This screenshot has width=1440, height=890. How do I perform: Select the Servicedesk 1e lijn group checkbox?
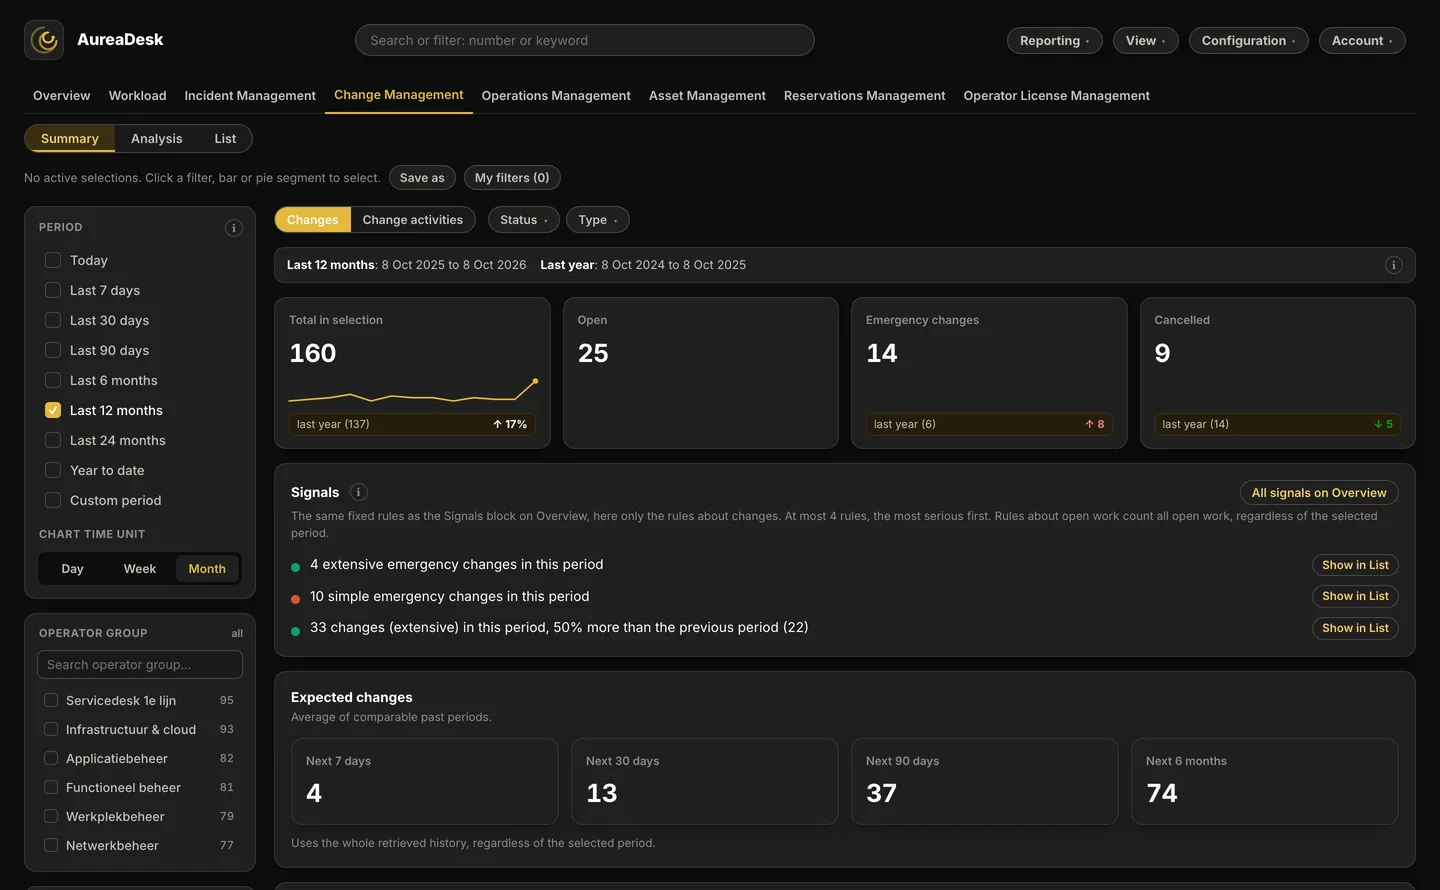(51, 700)
